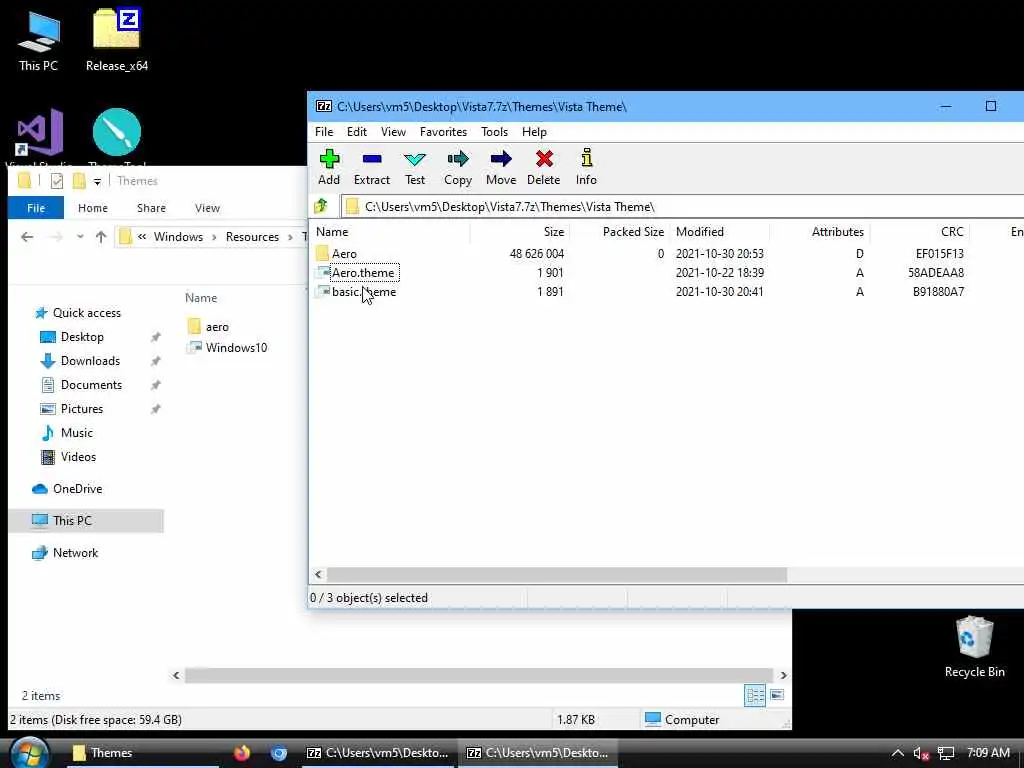Click the 7-Zip address path field
Image resolution: width=1024 pixels, height=768 pixels.
tap(682, 207)
